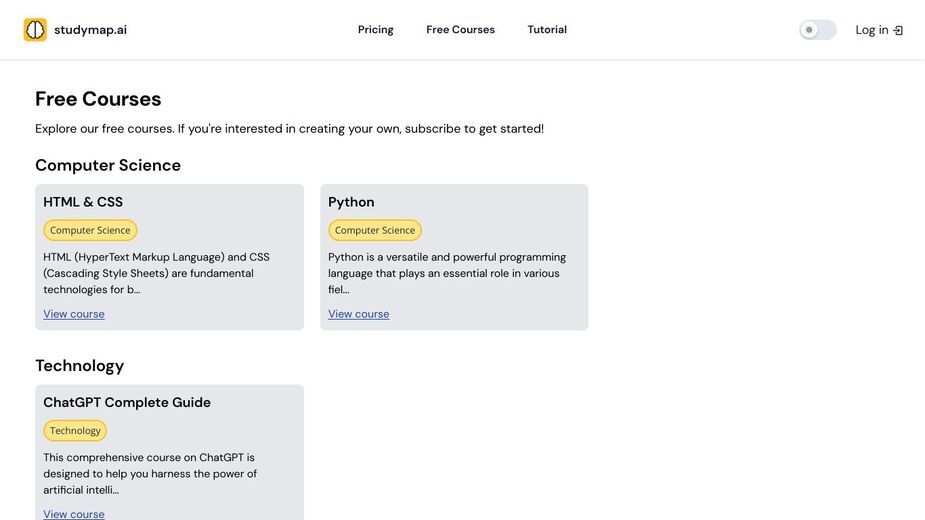Go to Free Courses in navigation
Screen dimensions: 925x520
point(460,30)
